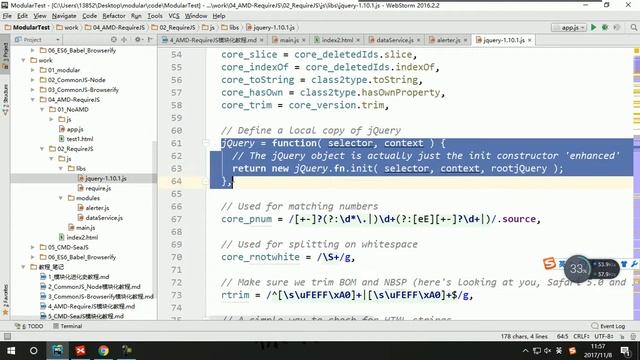
Task: Select app.js under 01_NoAMD
Action: 71,129
